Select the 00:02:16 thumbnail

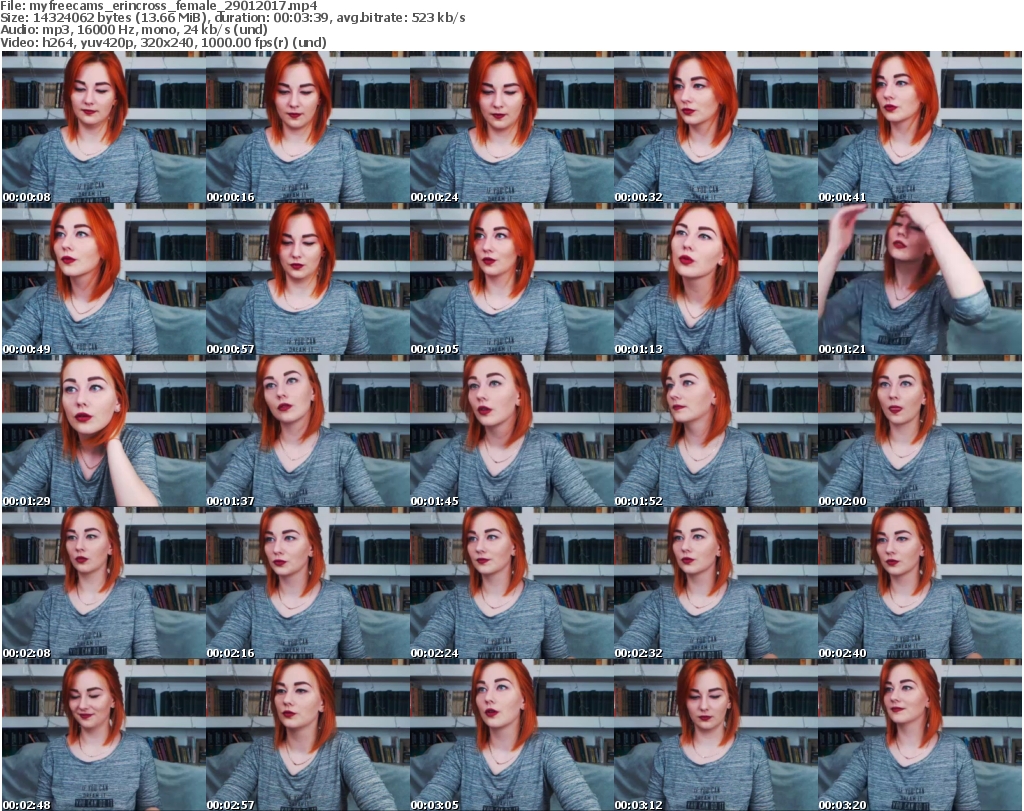307,584
